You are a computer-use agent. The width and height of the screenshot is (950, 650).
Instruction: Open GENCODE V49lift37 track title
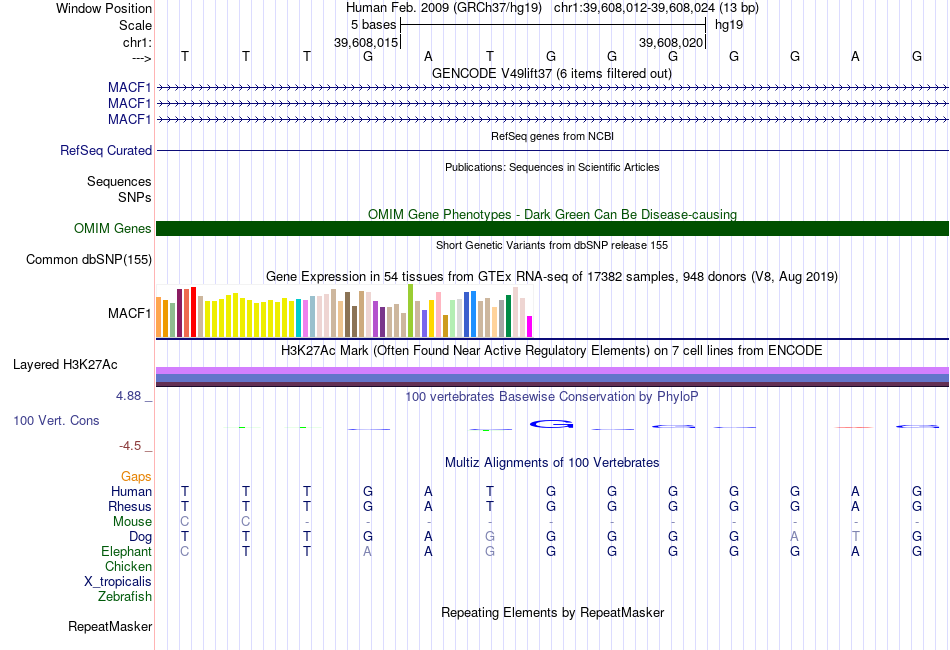tap(551, 73)
